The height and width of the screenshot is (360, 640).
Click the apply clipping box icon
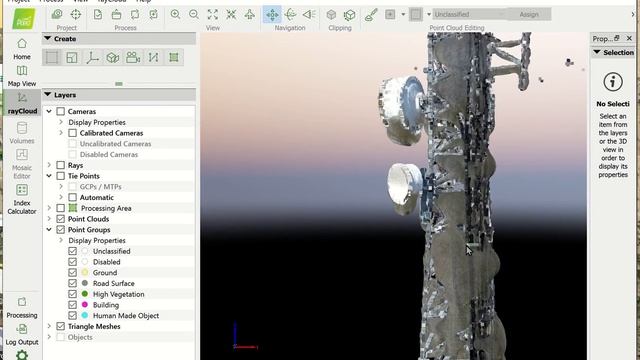(x=349, y=15)
